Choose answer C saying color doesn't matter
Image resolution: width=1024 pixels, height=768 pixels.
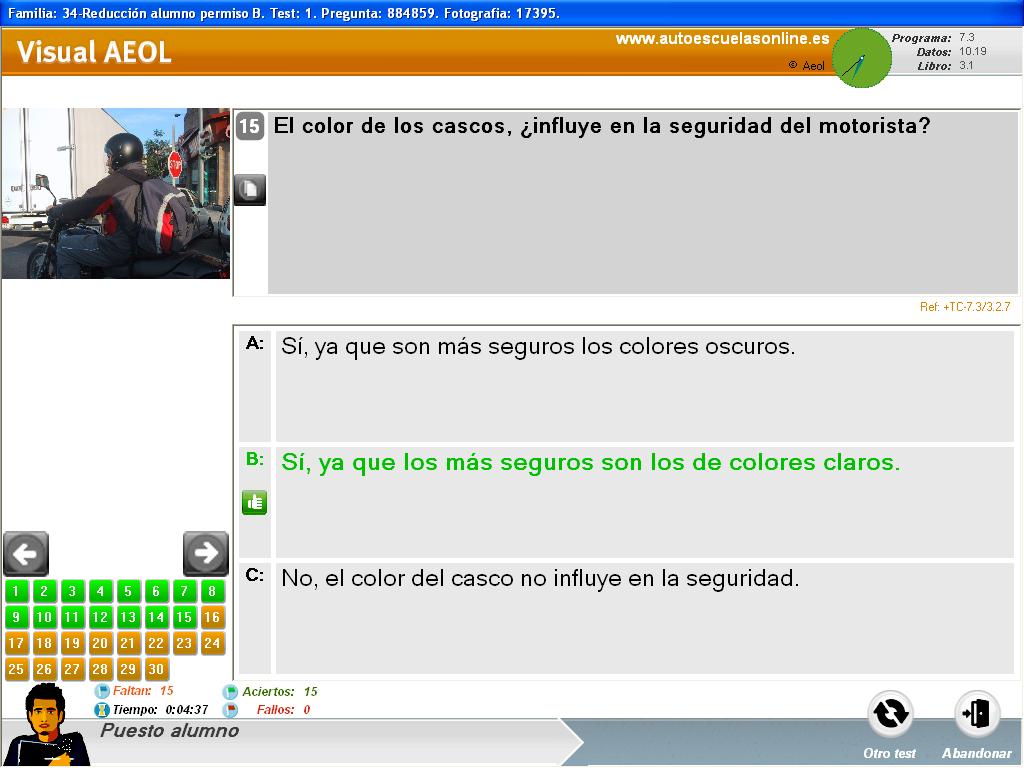pos(540,578)
